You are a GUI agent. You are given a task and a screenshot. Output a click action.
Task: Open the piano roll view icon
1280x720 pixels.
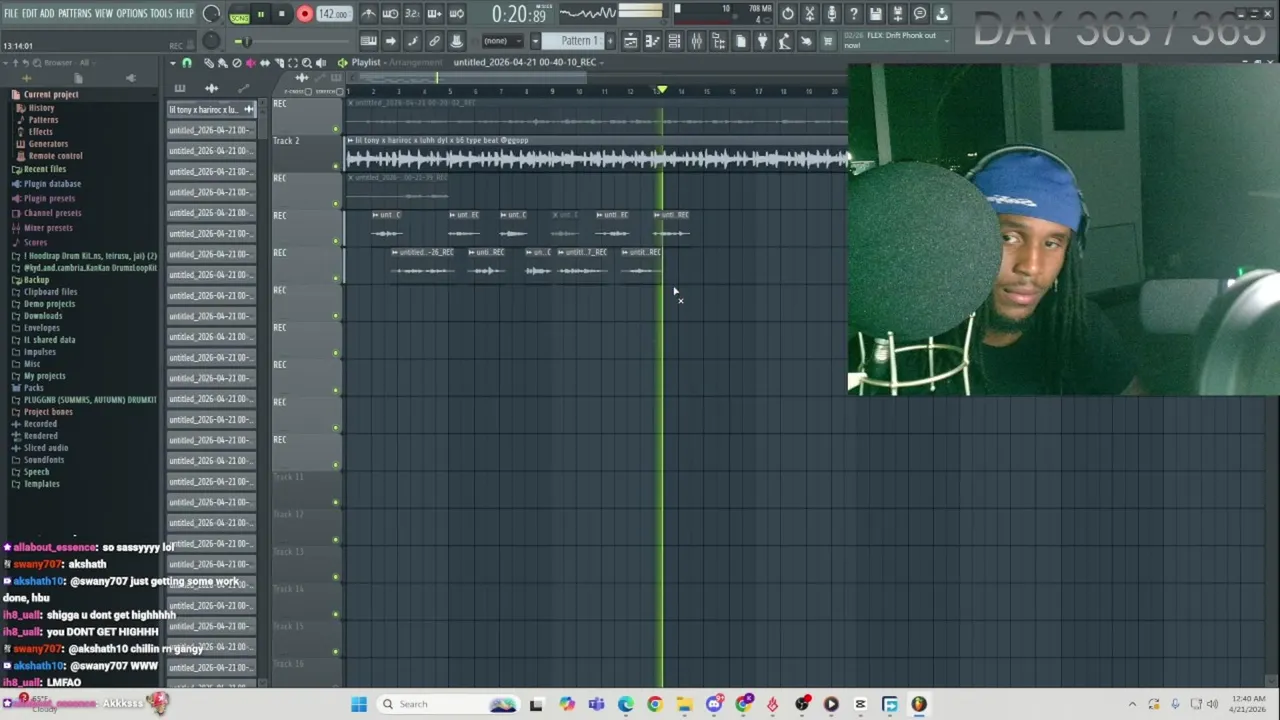point(652,41)
